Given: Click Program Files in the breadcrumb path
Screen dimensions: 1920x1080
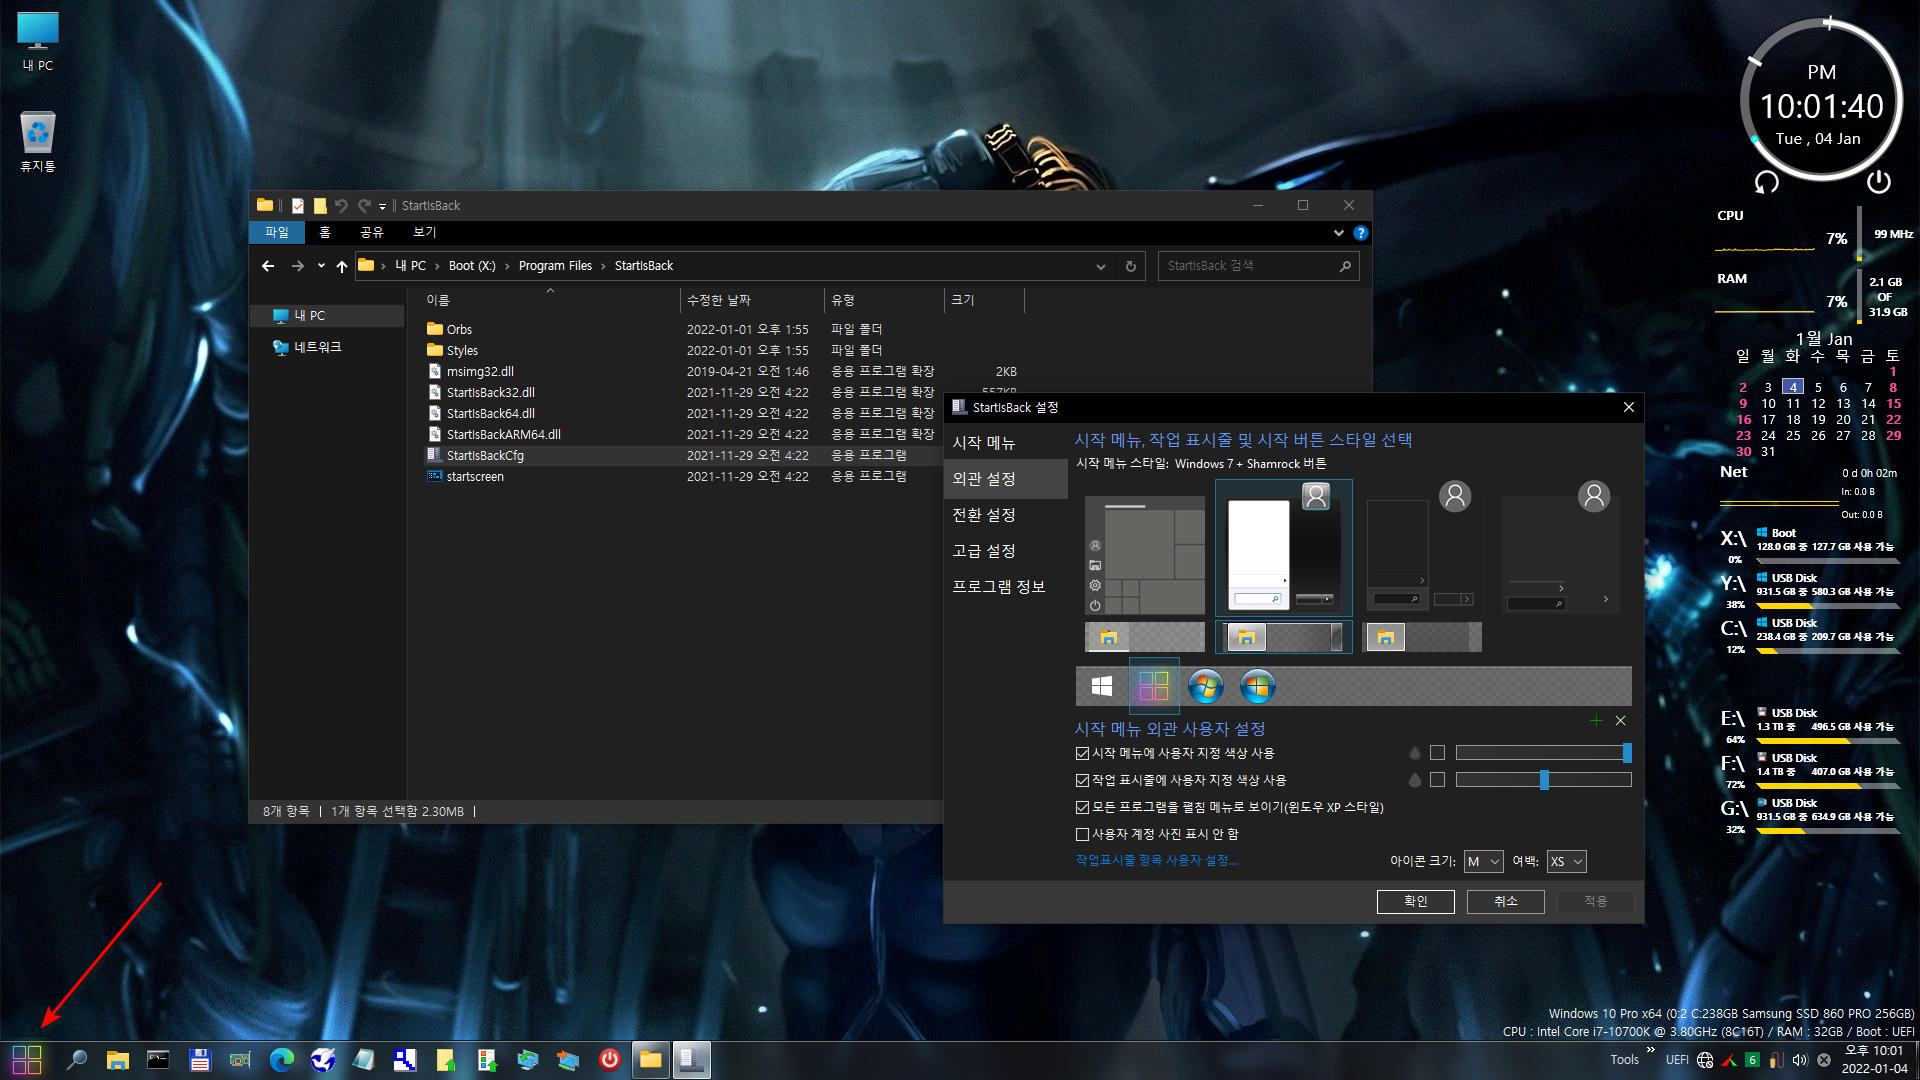Looking at the screenshot, I should [555, 266].
